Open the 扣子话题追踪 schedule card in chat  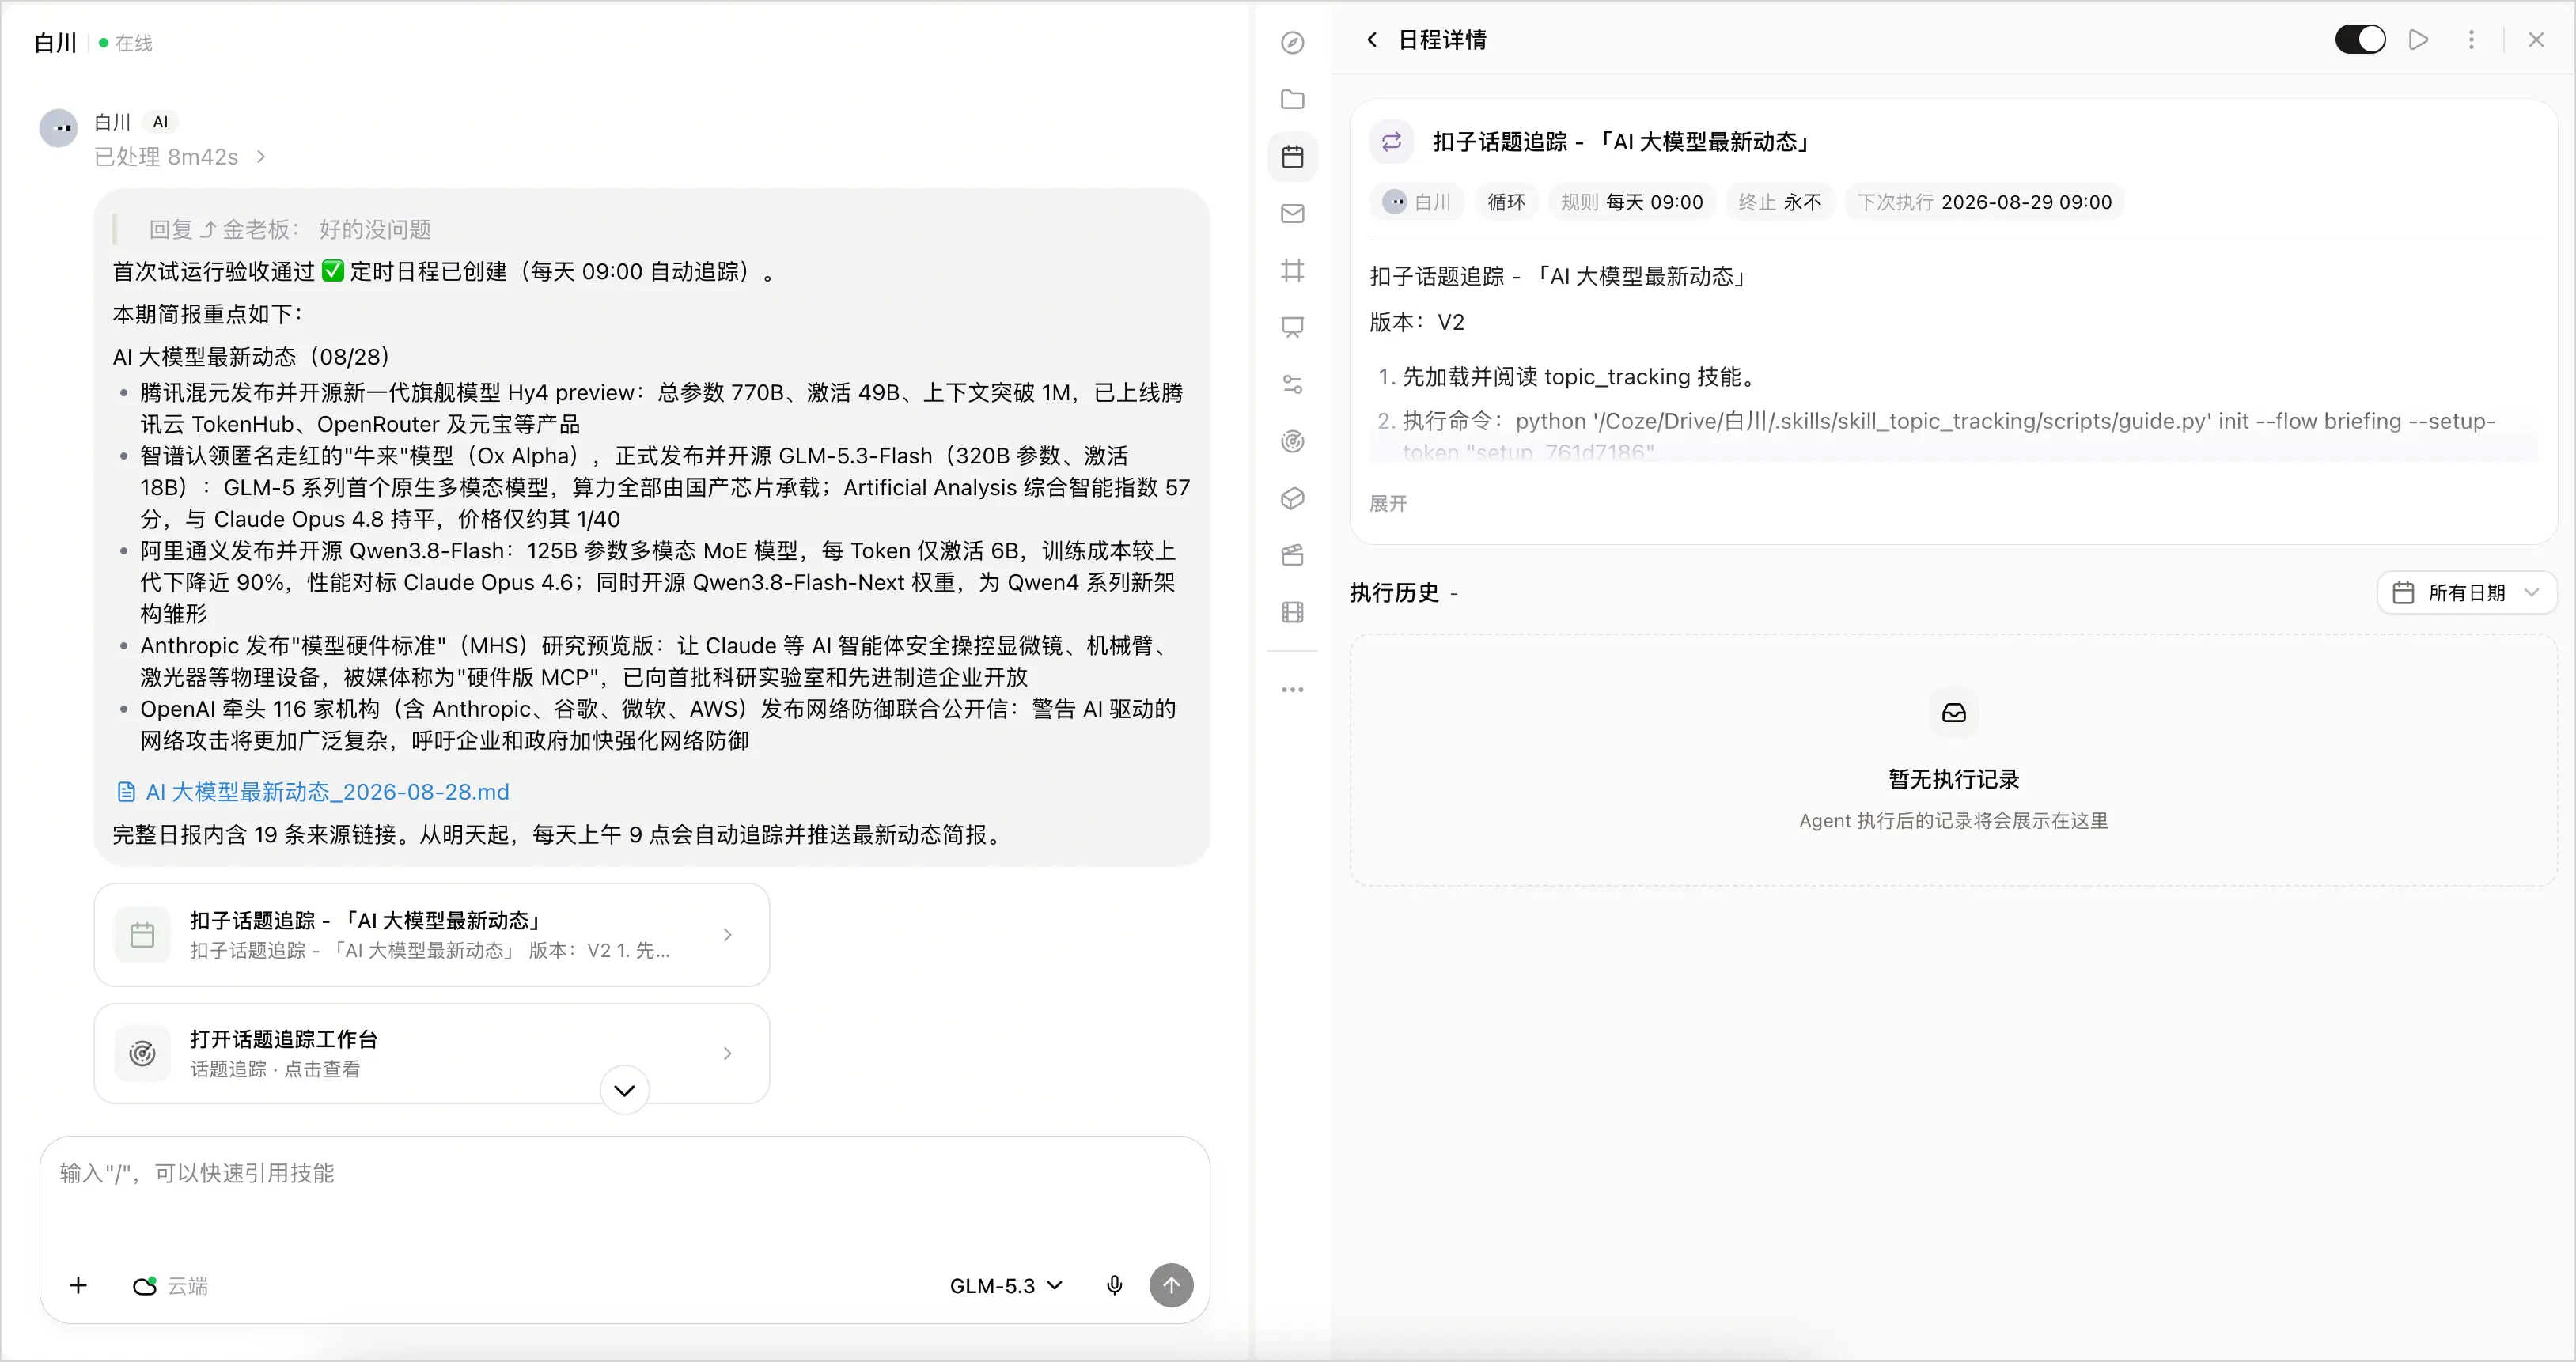coord(431,934)
